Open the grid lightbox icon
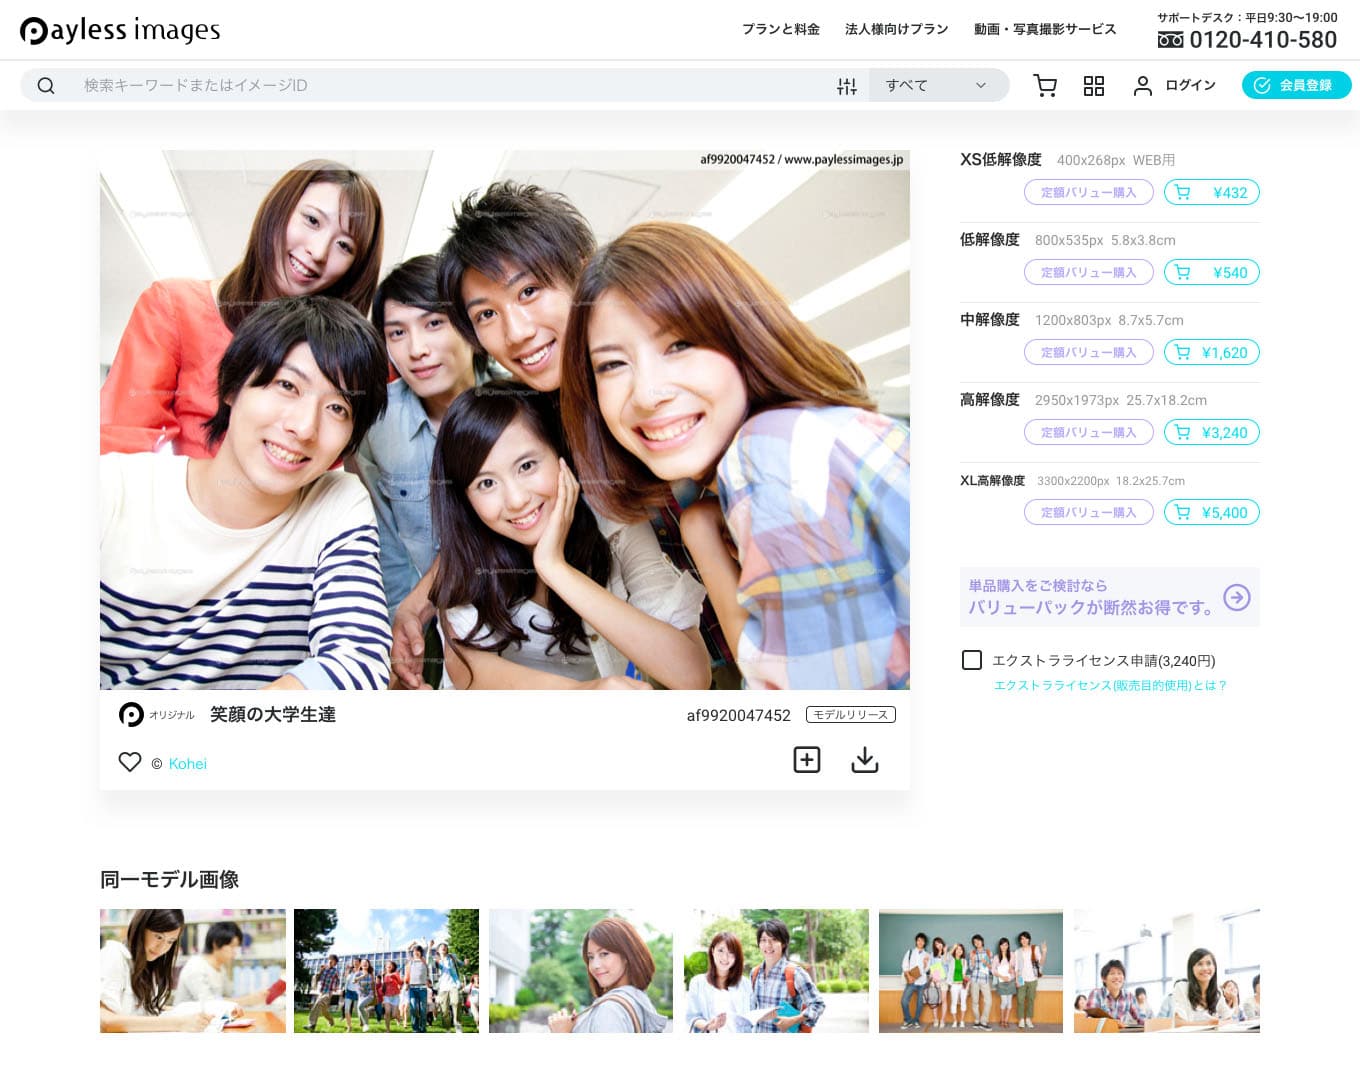1360x1070 pixels. point(1094,86)
